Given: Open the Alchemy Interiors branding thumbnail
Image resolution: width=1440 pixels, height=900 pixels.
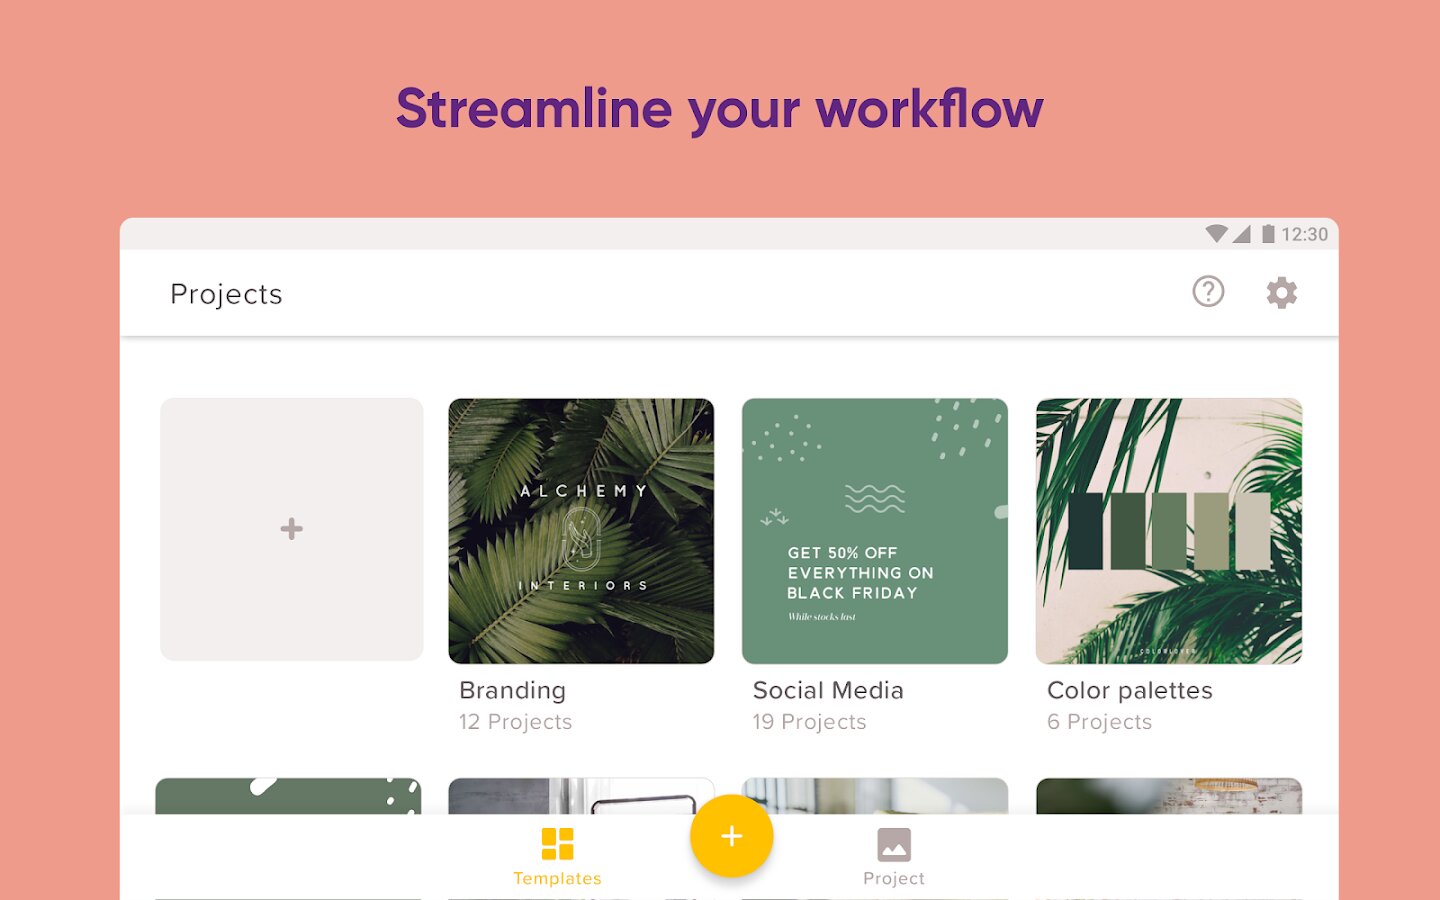Looking at the screenshot, I should tap(581, 531).
